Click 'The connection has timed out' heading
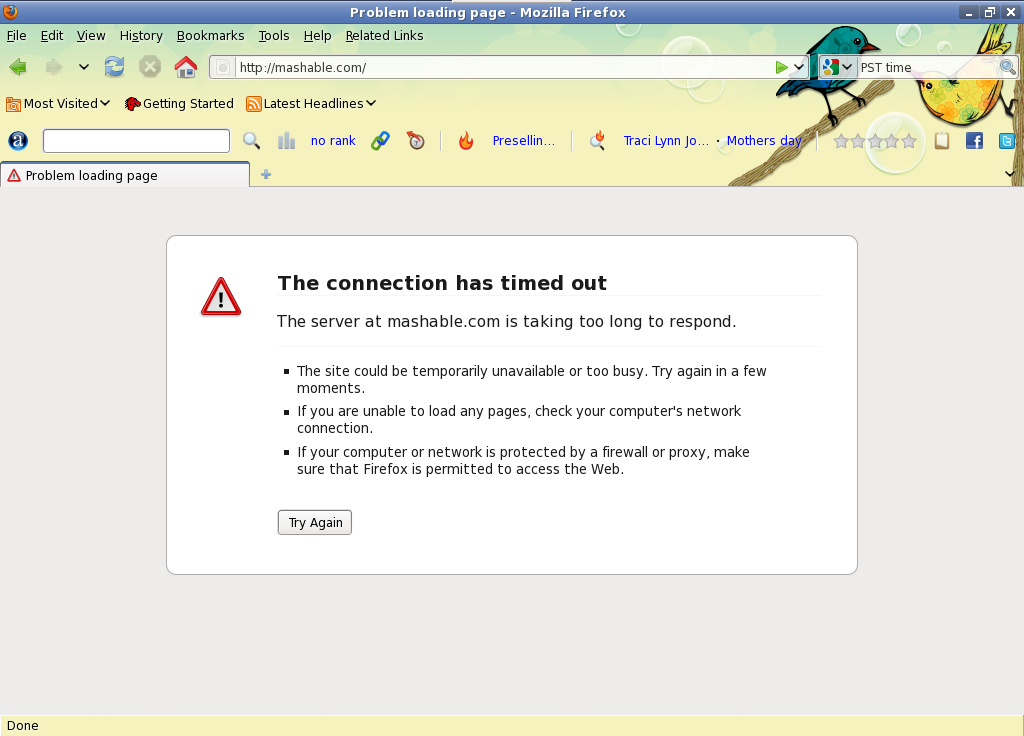Viewport: 1024px width, 736px height. 442,283
